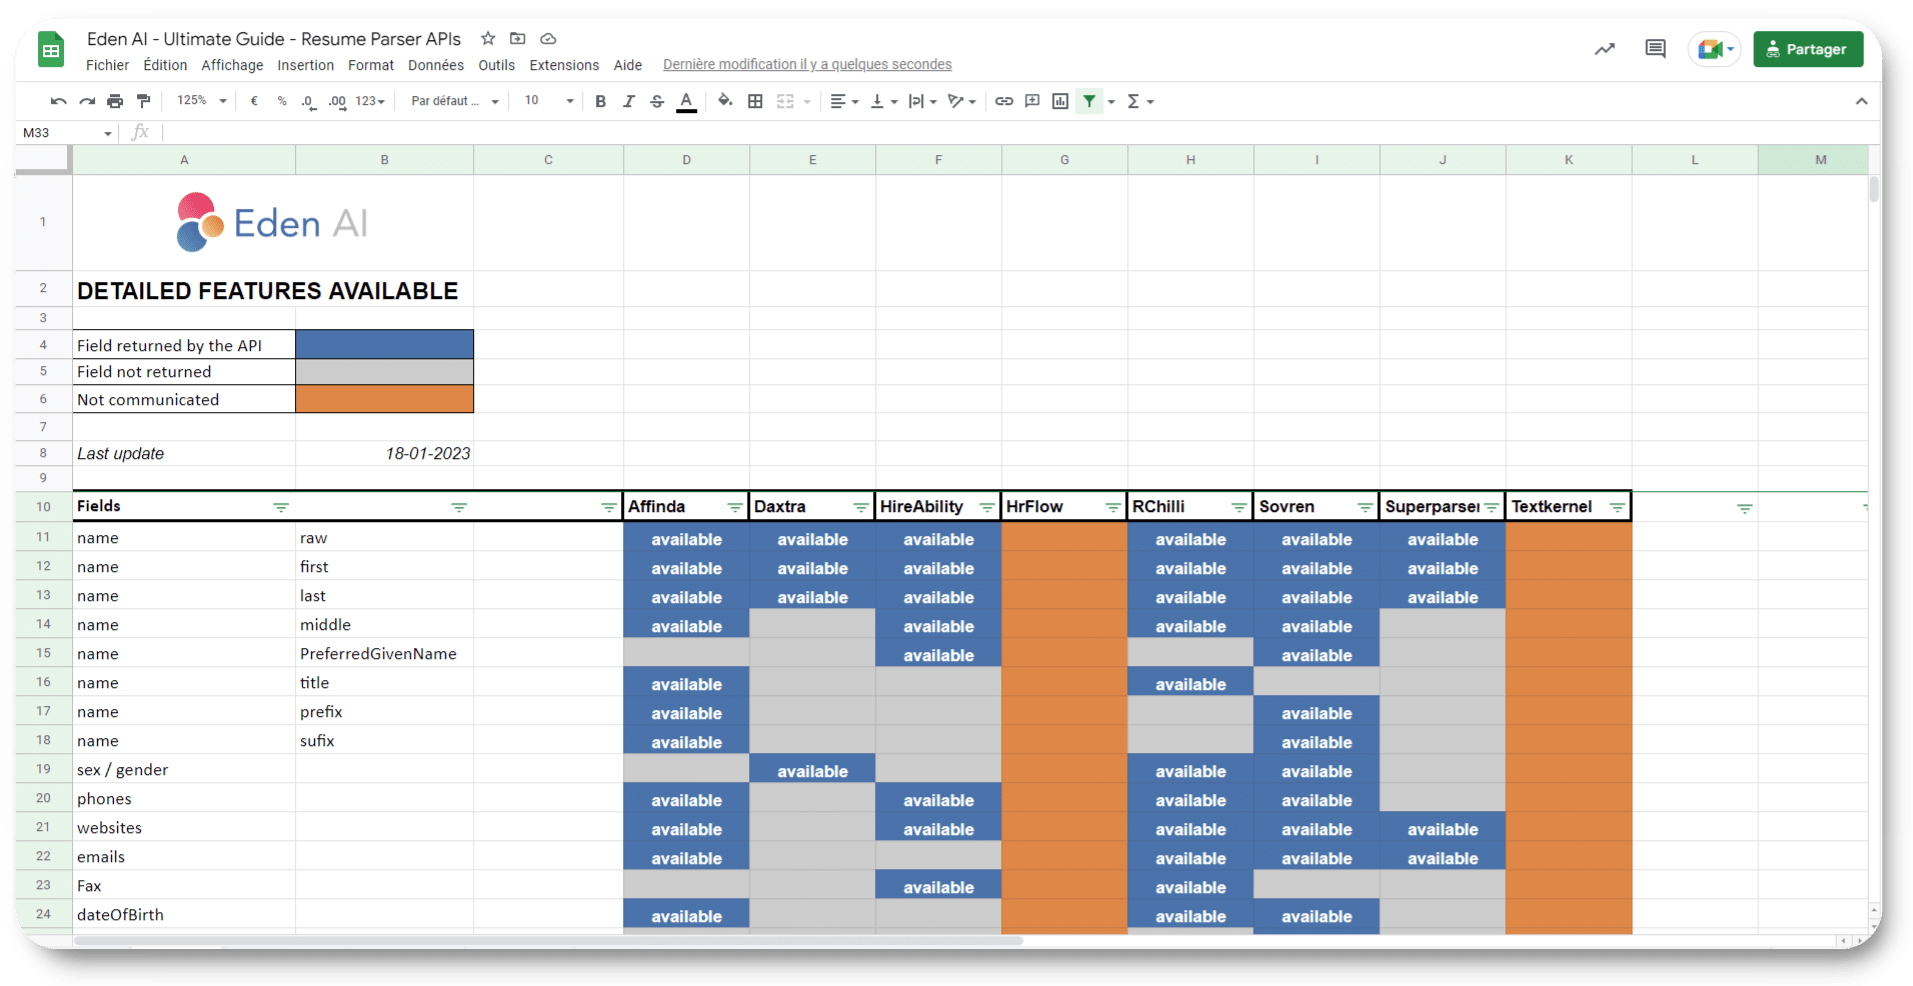Open the Affinda column filter dropdown
1913x986 pixels.
click(735, 508)
